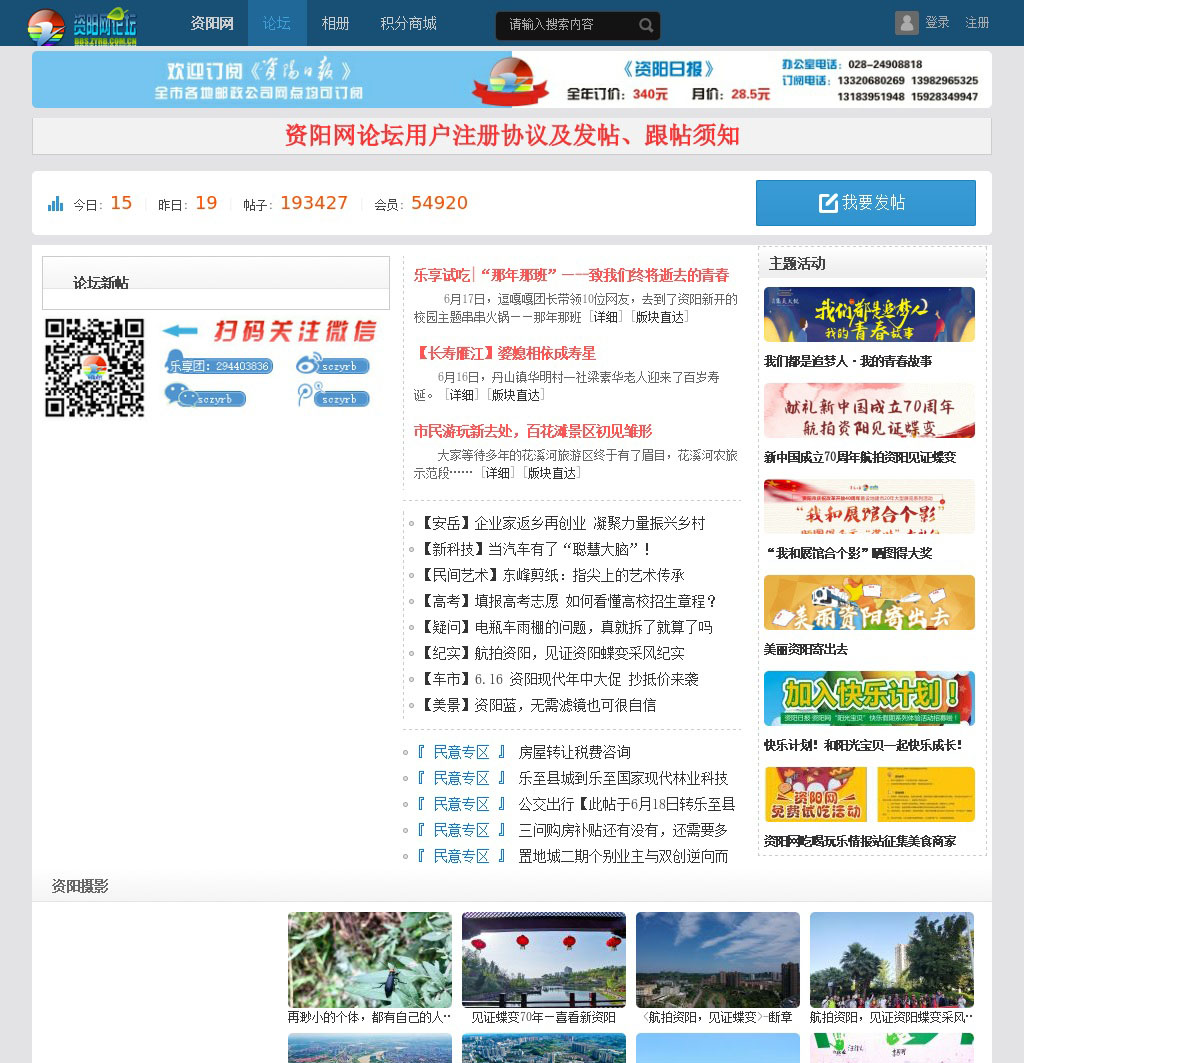Open the 乐享试吃 那年那班 headline
Viewport: 1200px width, 1063px height.
[x=571, y=275]
